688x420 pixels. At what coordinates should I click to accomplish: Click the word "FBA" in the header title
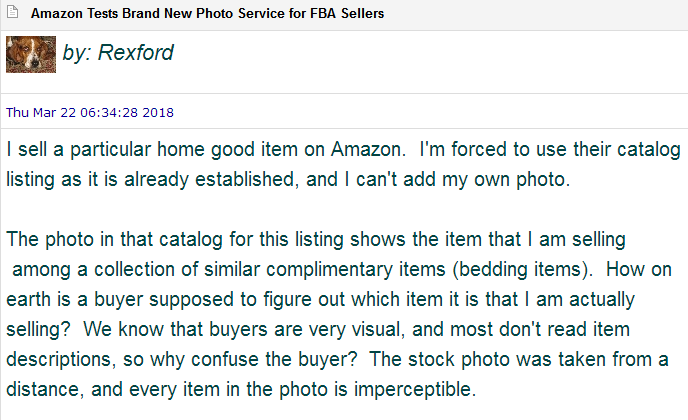pos(323,14)
